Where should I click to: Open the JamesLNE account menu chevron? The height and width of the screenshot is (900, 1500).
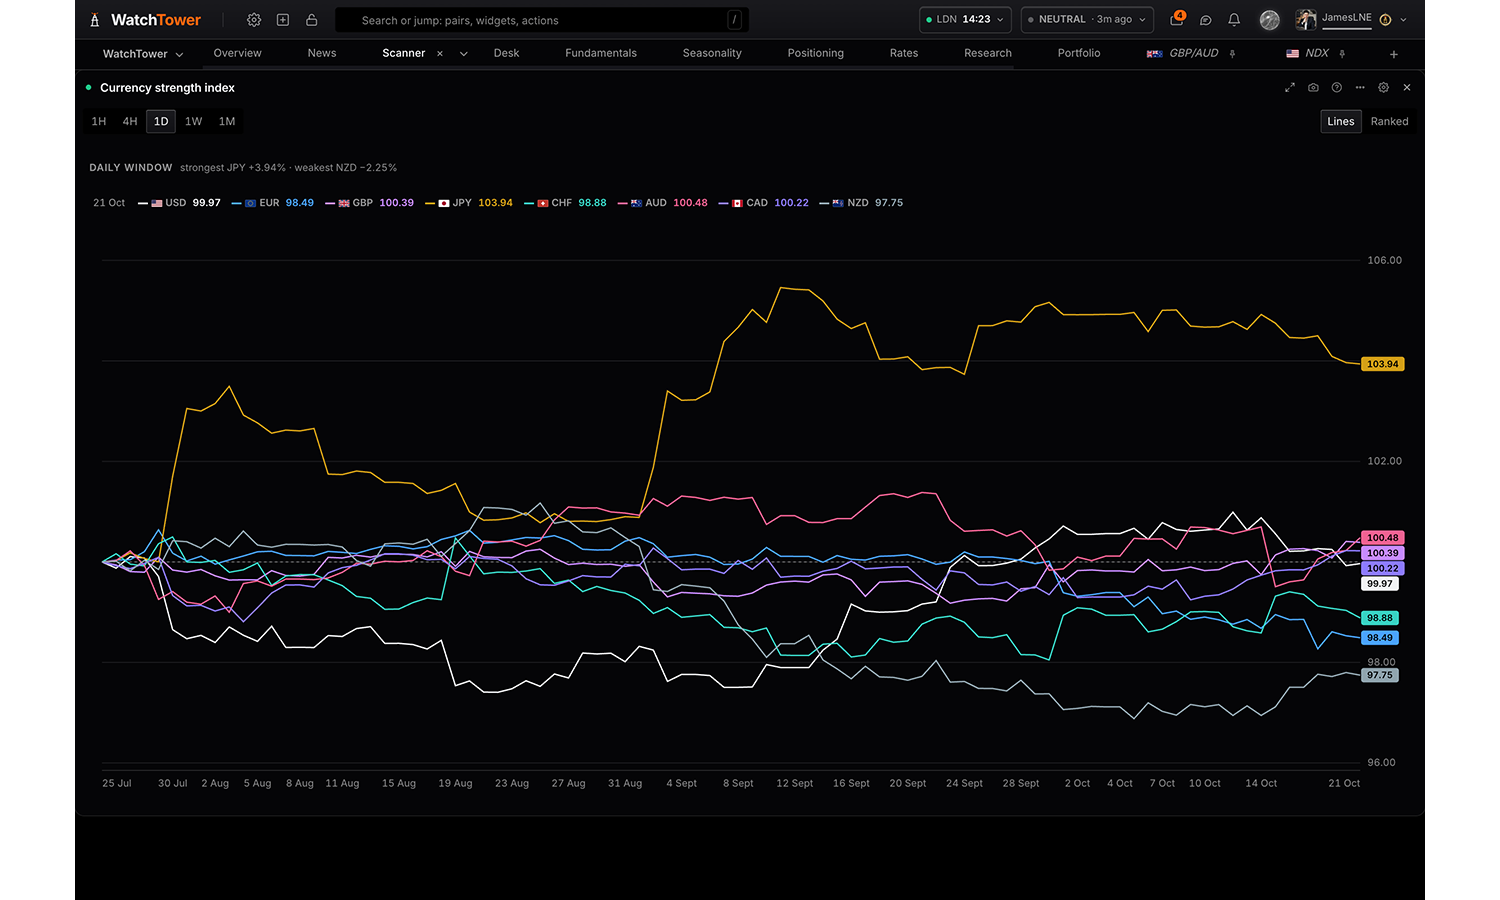pos(1404,20)
